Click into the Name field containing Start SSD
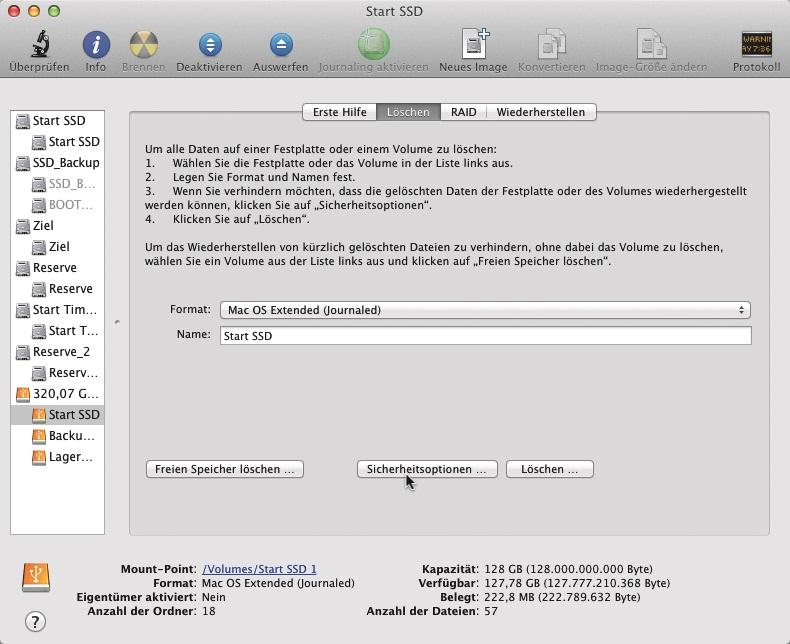 click(x=486, y=336)
